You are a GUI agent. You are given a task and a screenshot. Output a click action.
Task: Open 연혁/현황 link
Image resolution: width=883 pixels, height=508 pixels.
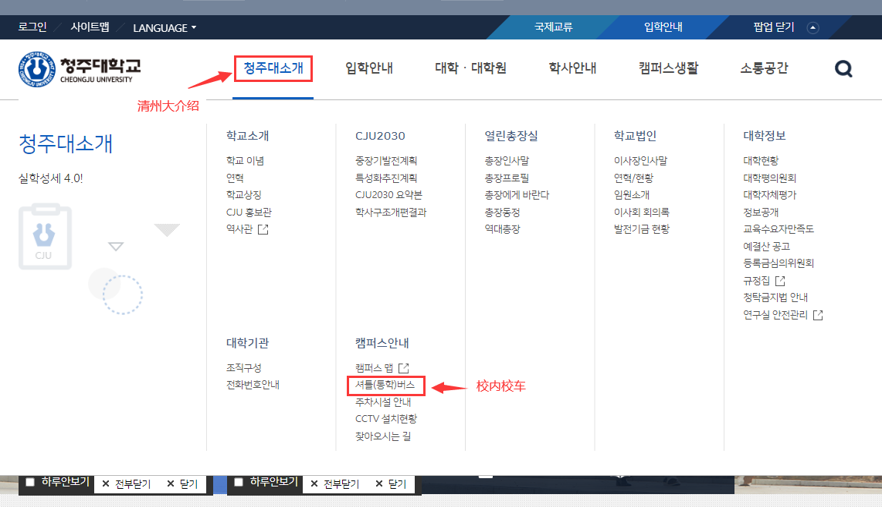[x=634, y=178]
